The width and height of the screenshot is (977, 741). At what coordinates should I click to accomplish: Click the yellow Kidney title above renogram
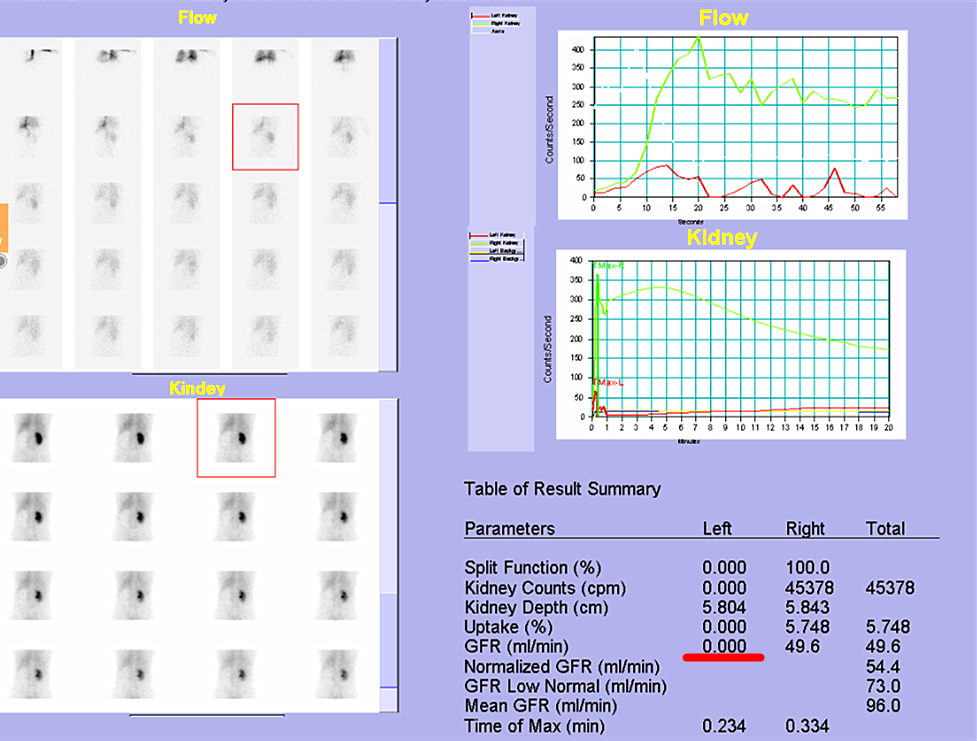coord(721,238)
